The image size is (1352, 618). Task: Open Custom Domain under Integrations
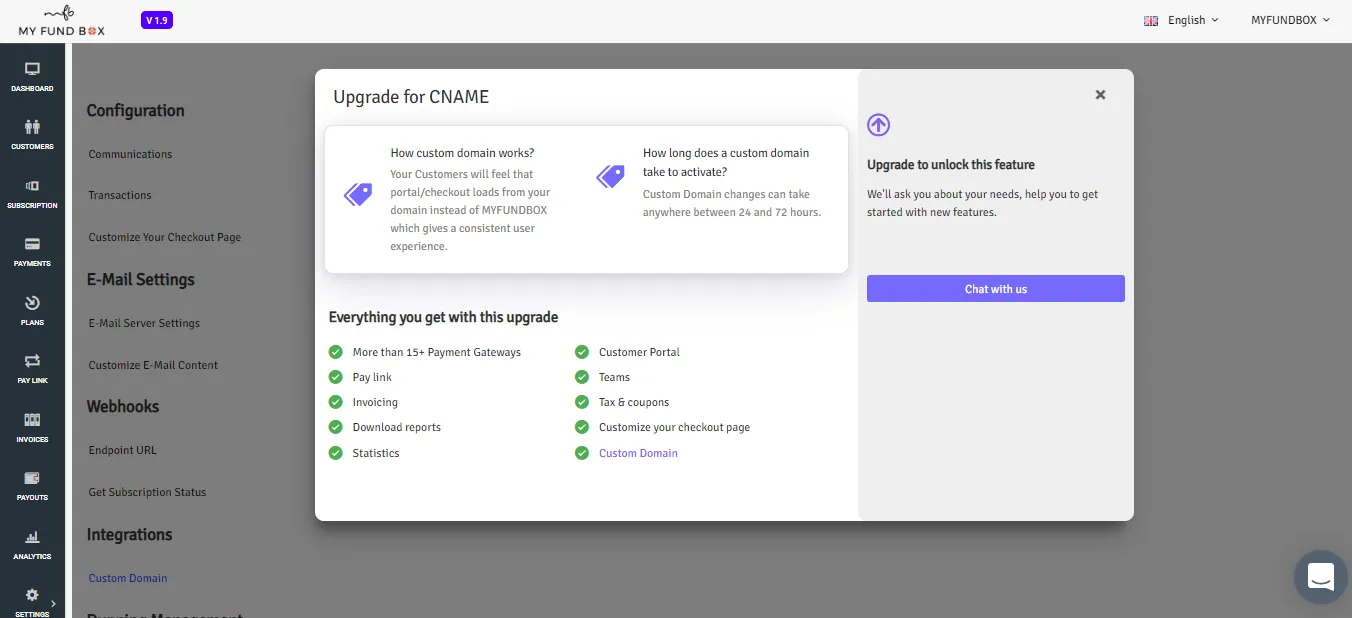pos(128,578)
